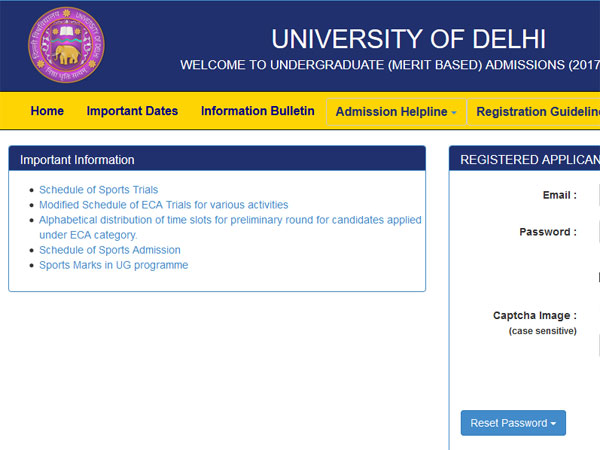Screen dimensions: 600x450
Task: Click the UNIVERSITY OF DELHI title text
Action: 408,39
